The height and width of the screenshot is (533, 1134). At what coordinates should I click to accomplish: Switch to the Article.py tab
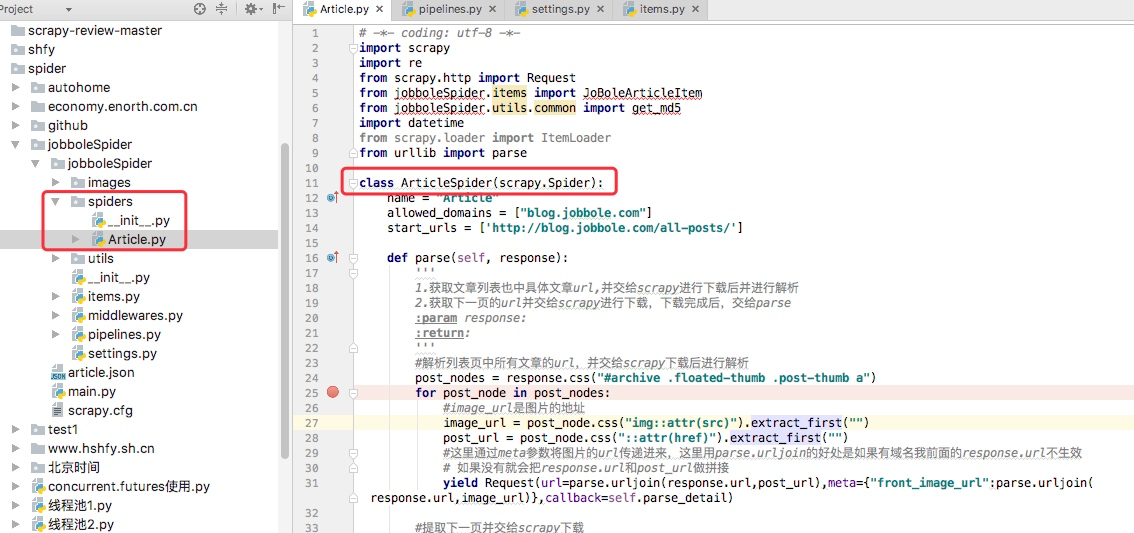tap(346, 9)
